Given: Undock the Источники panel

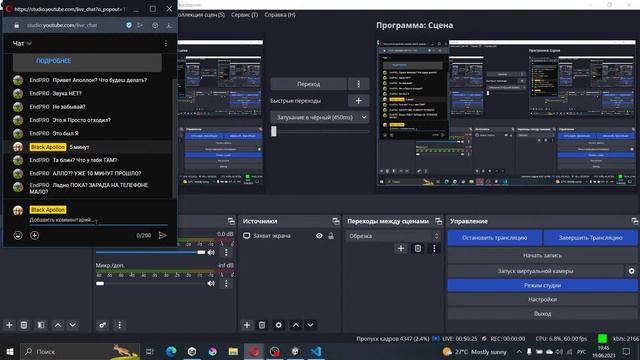Looking at the screenshot, I should [336, 221].
